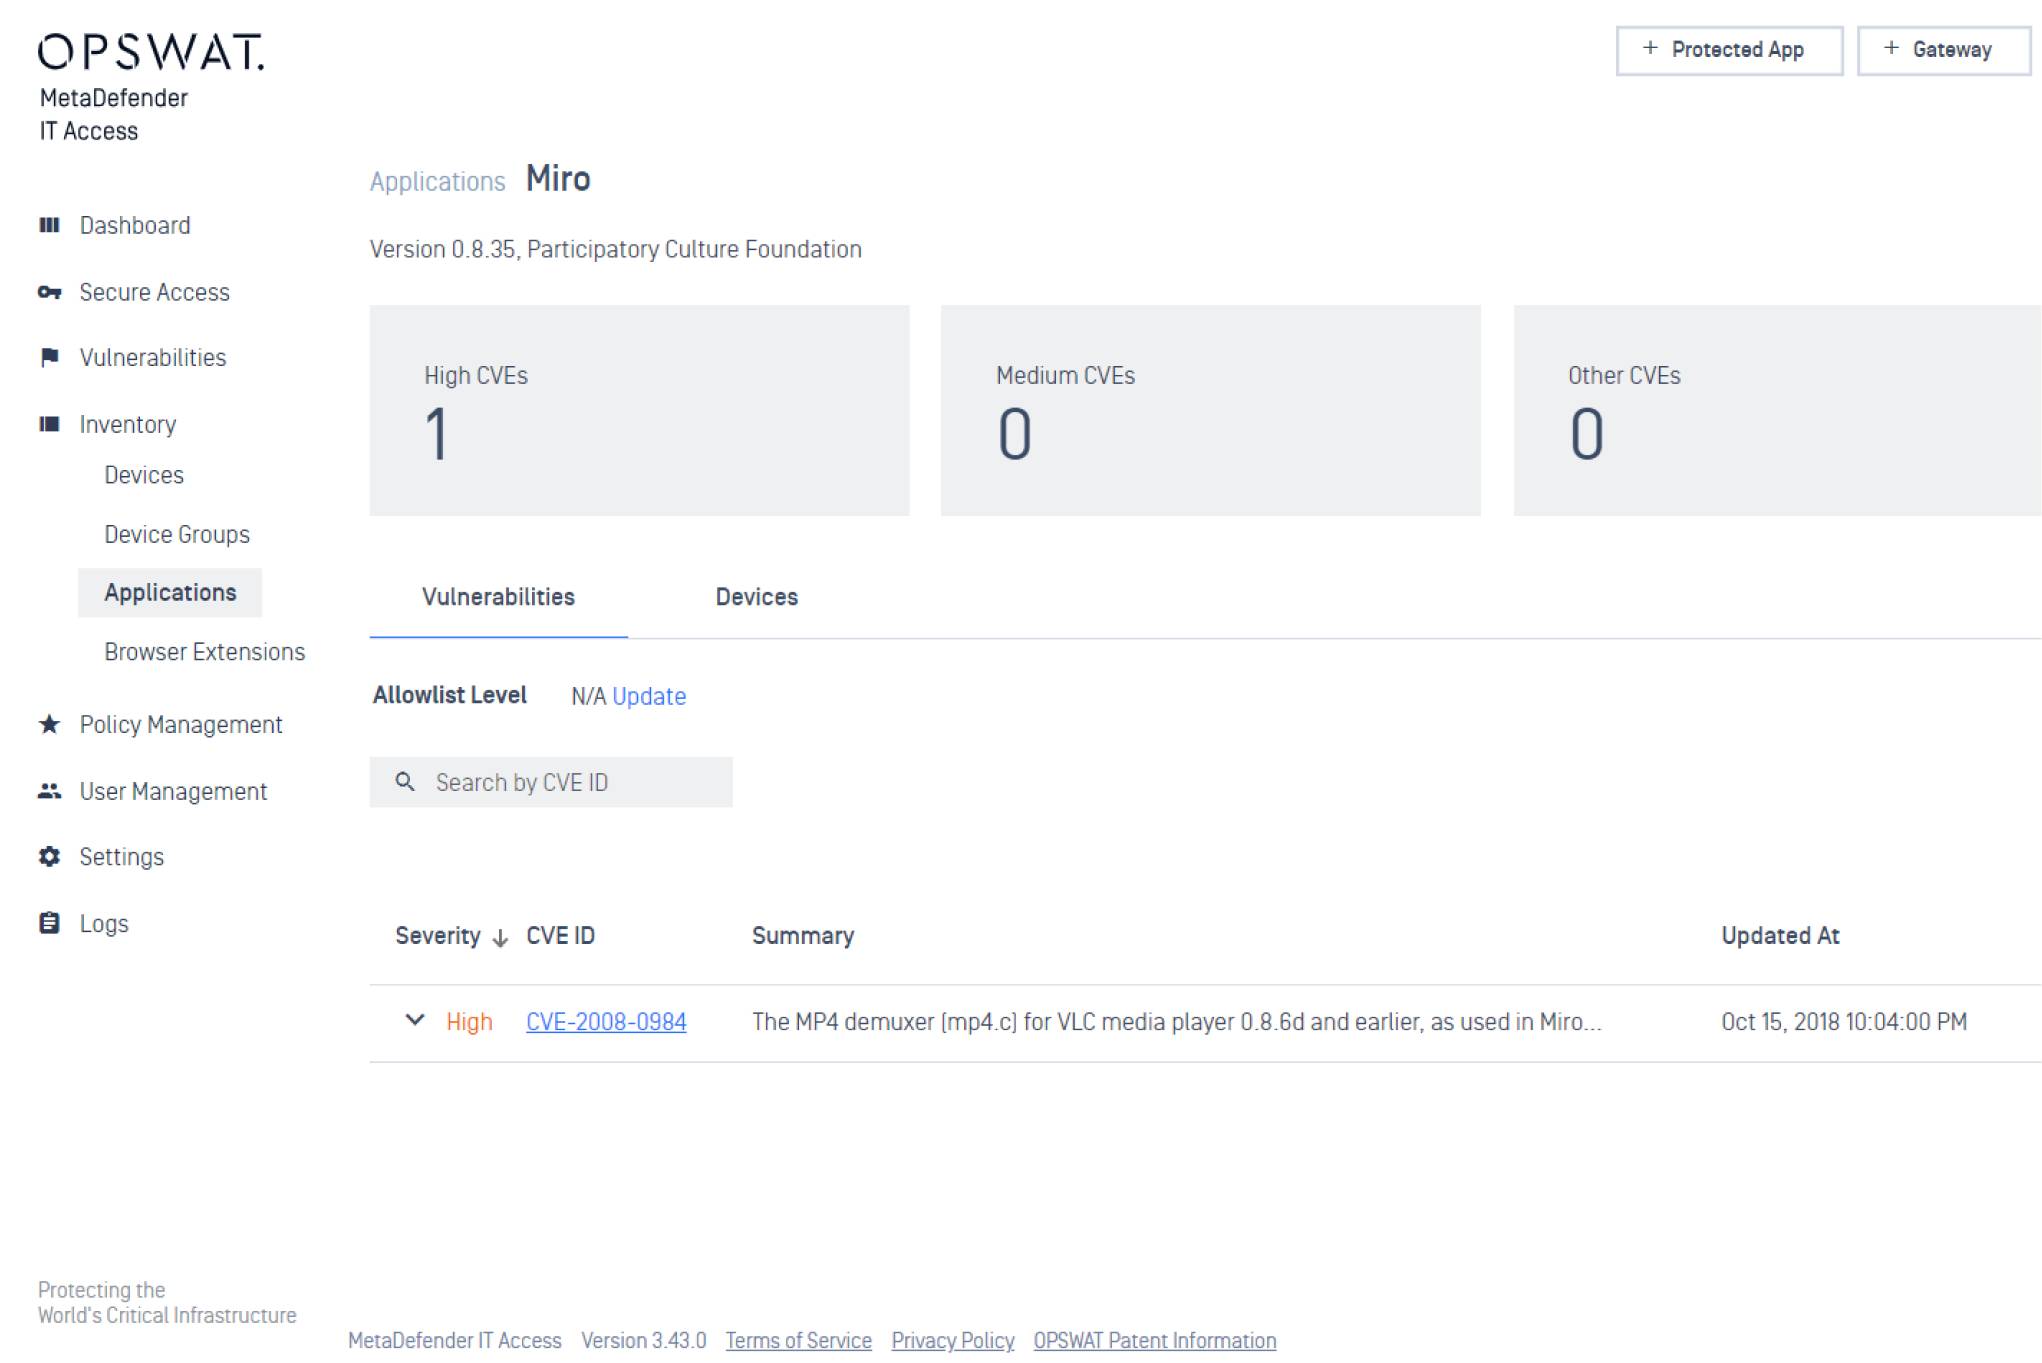
Task: Click the search magnifier icon
Action: [405, 782]
